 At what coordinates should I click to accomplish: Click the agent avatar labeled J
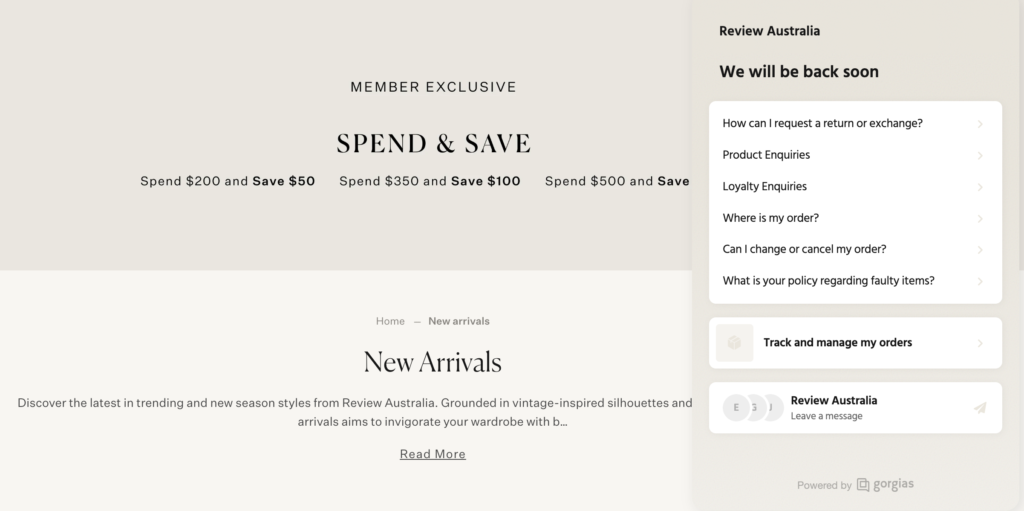click(x=774, y=408)
